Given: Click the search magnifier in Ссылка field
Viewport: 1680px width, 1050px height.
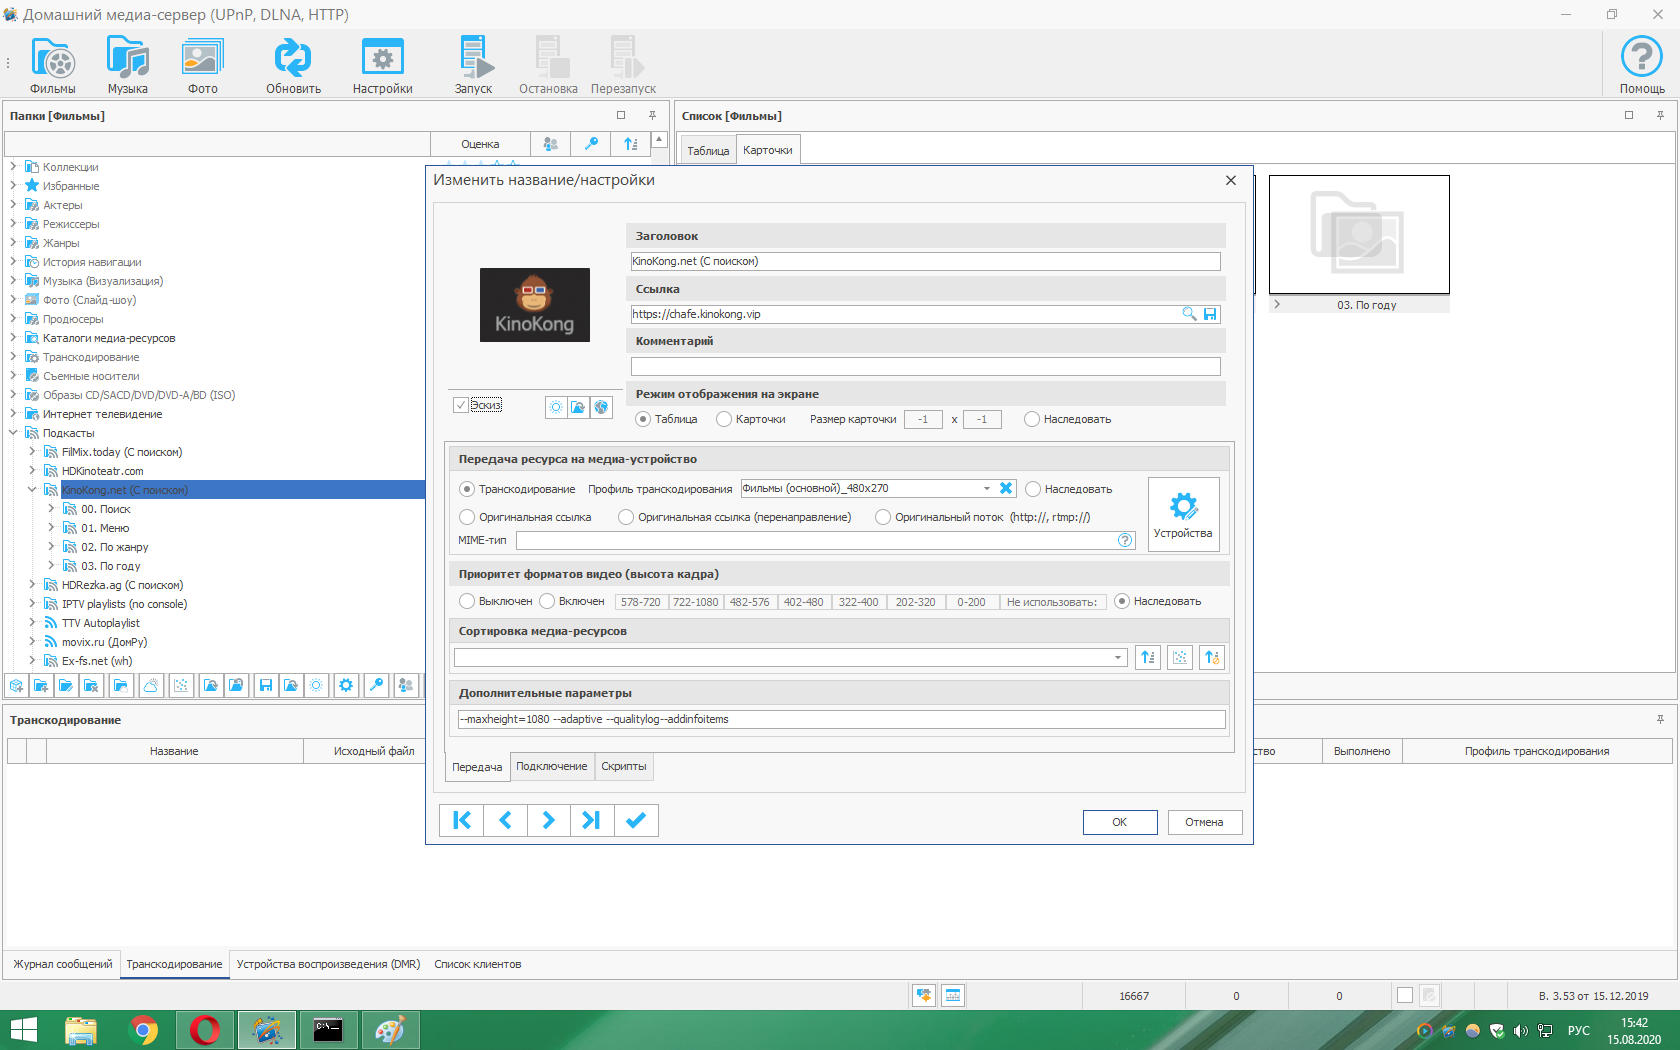Looking at the screenshot, I should tap(1189, 314).
